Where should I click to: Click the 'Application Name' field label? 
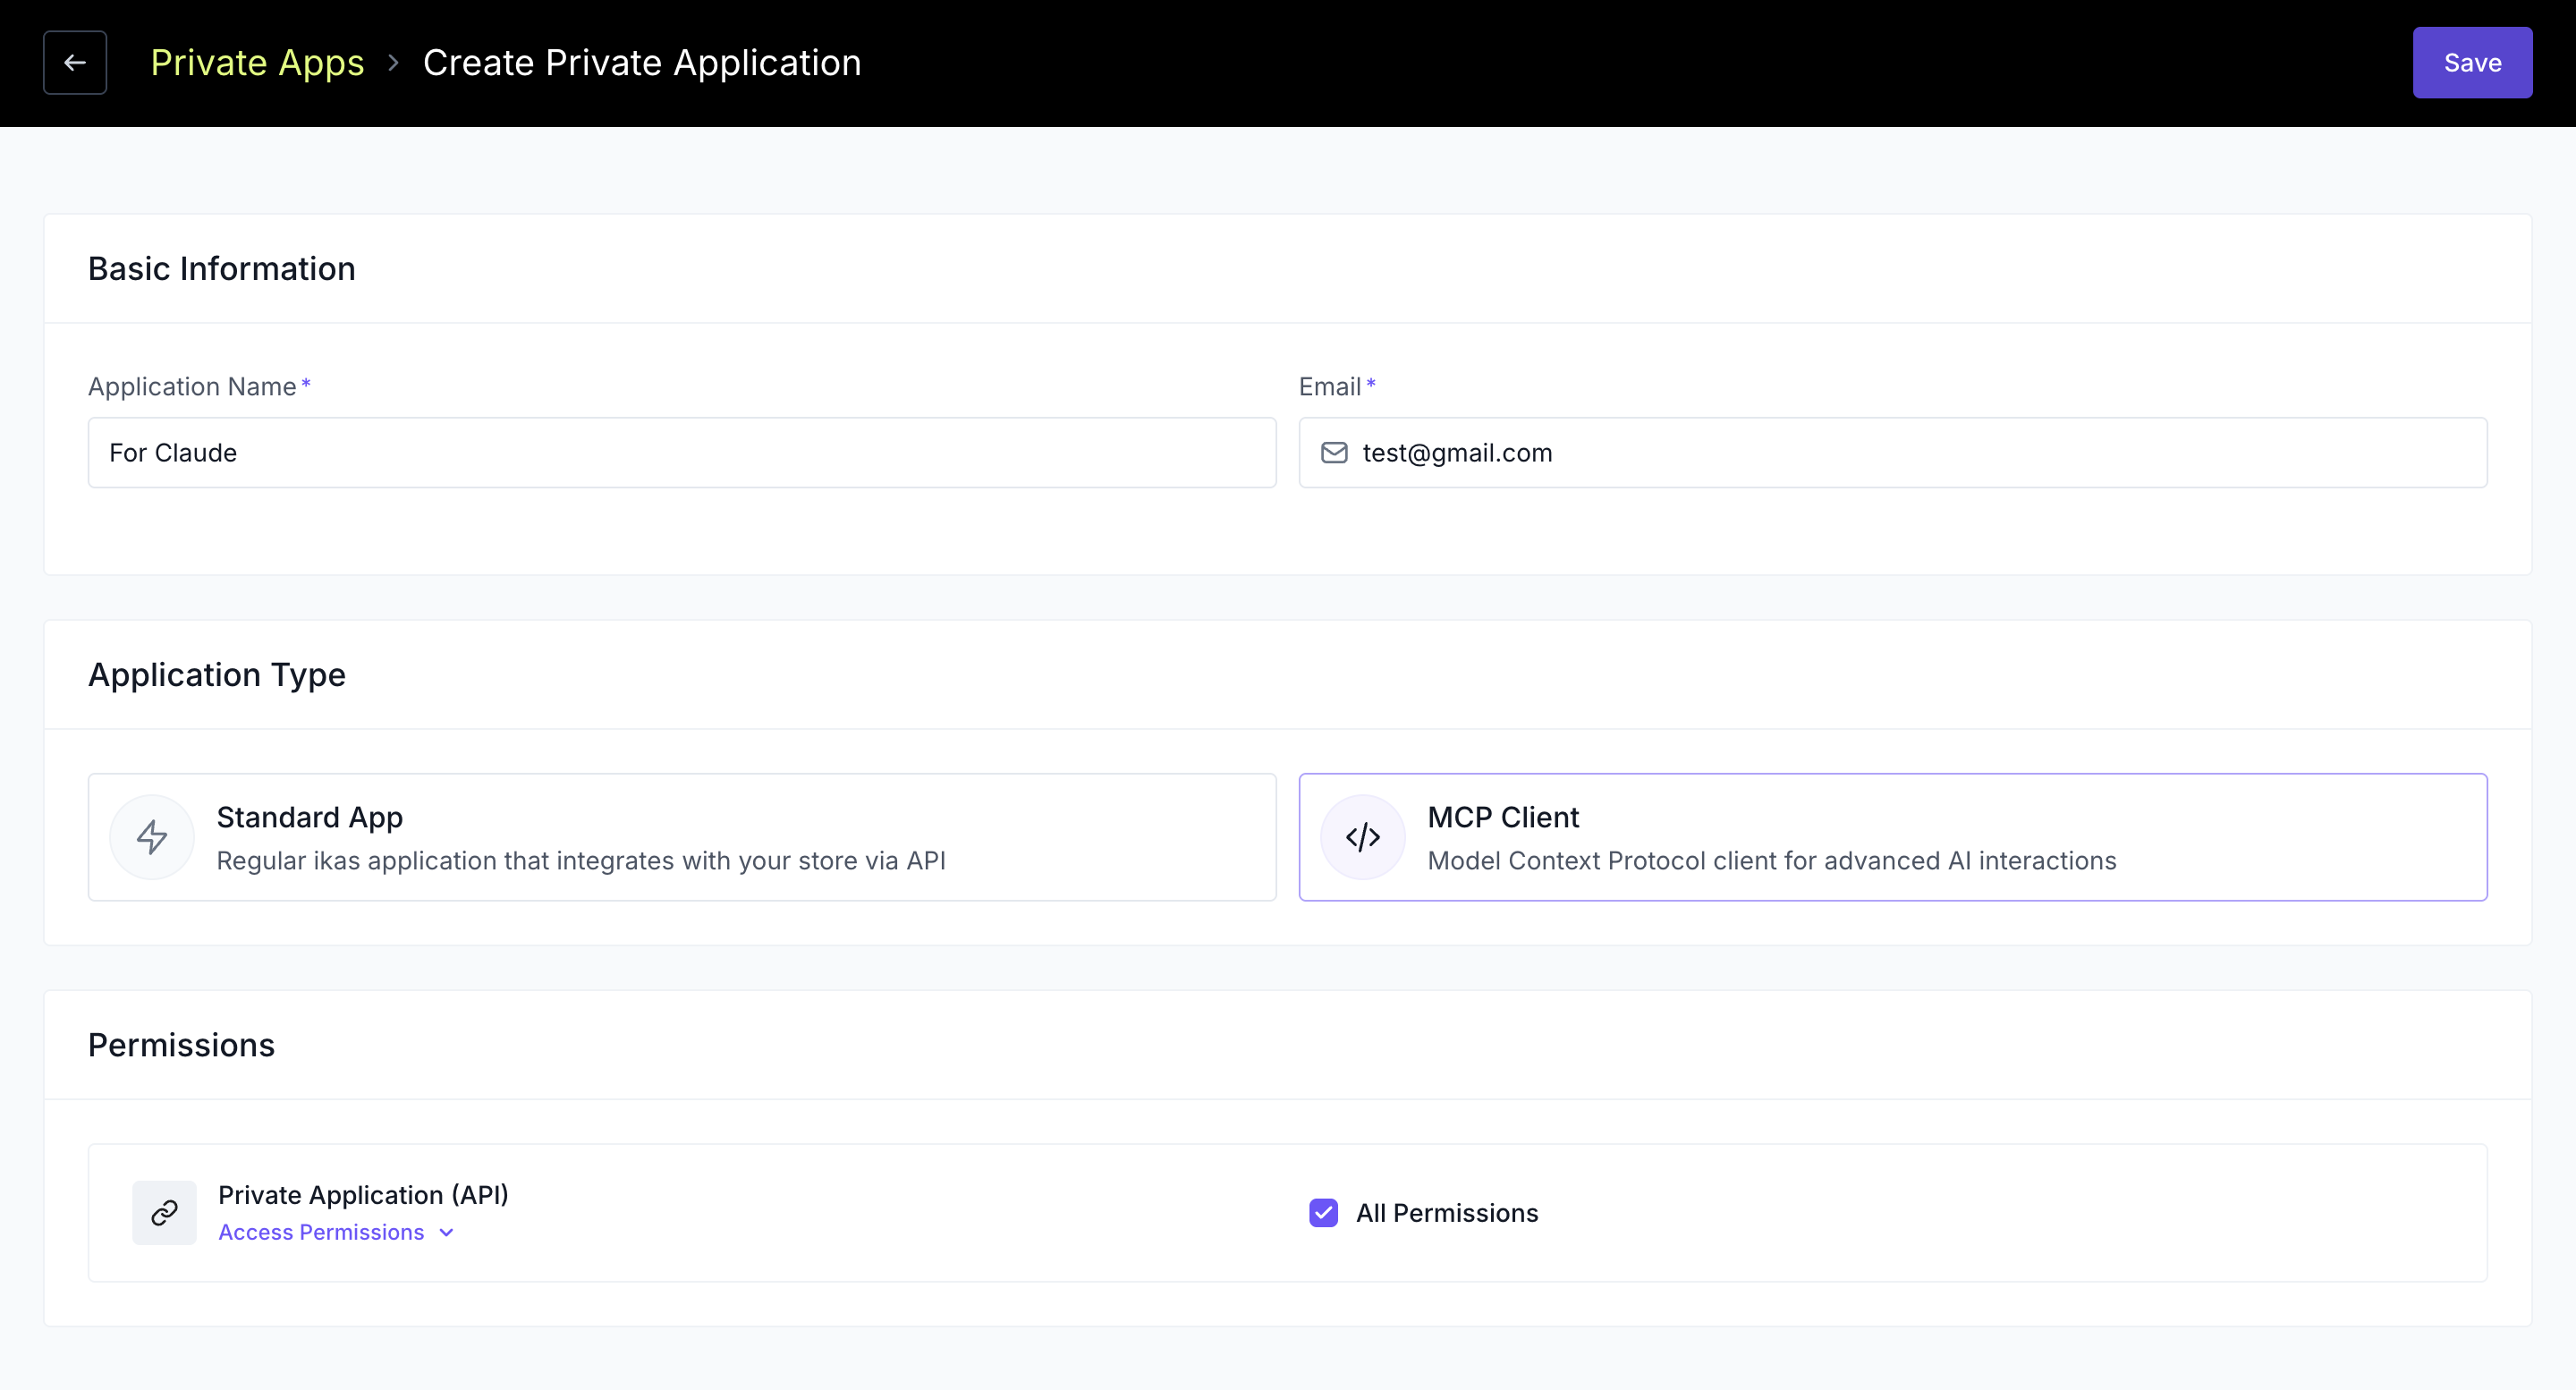click(x=192, y=386)
